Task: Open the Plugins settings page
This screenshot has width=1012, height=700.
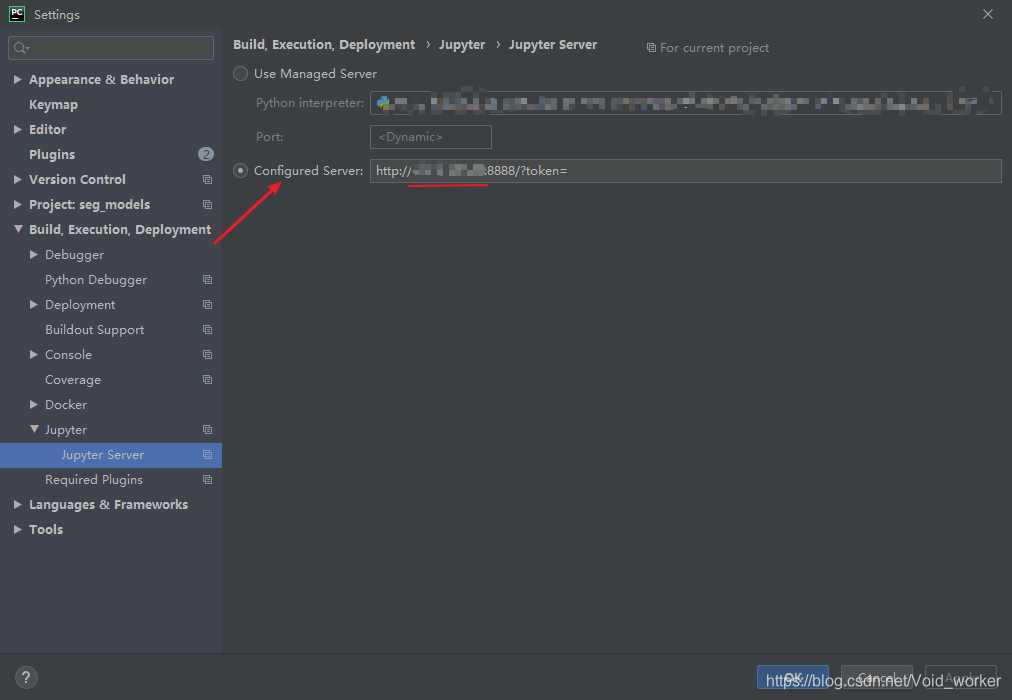Action: point(52,155)
